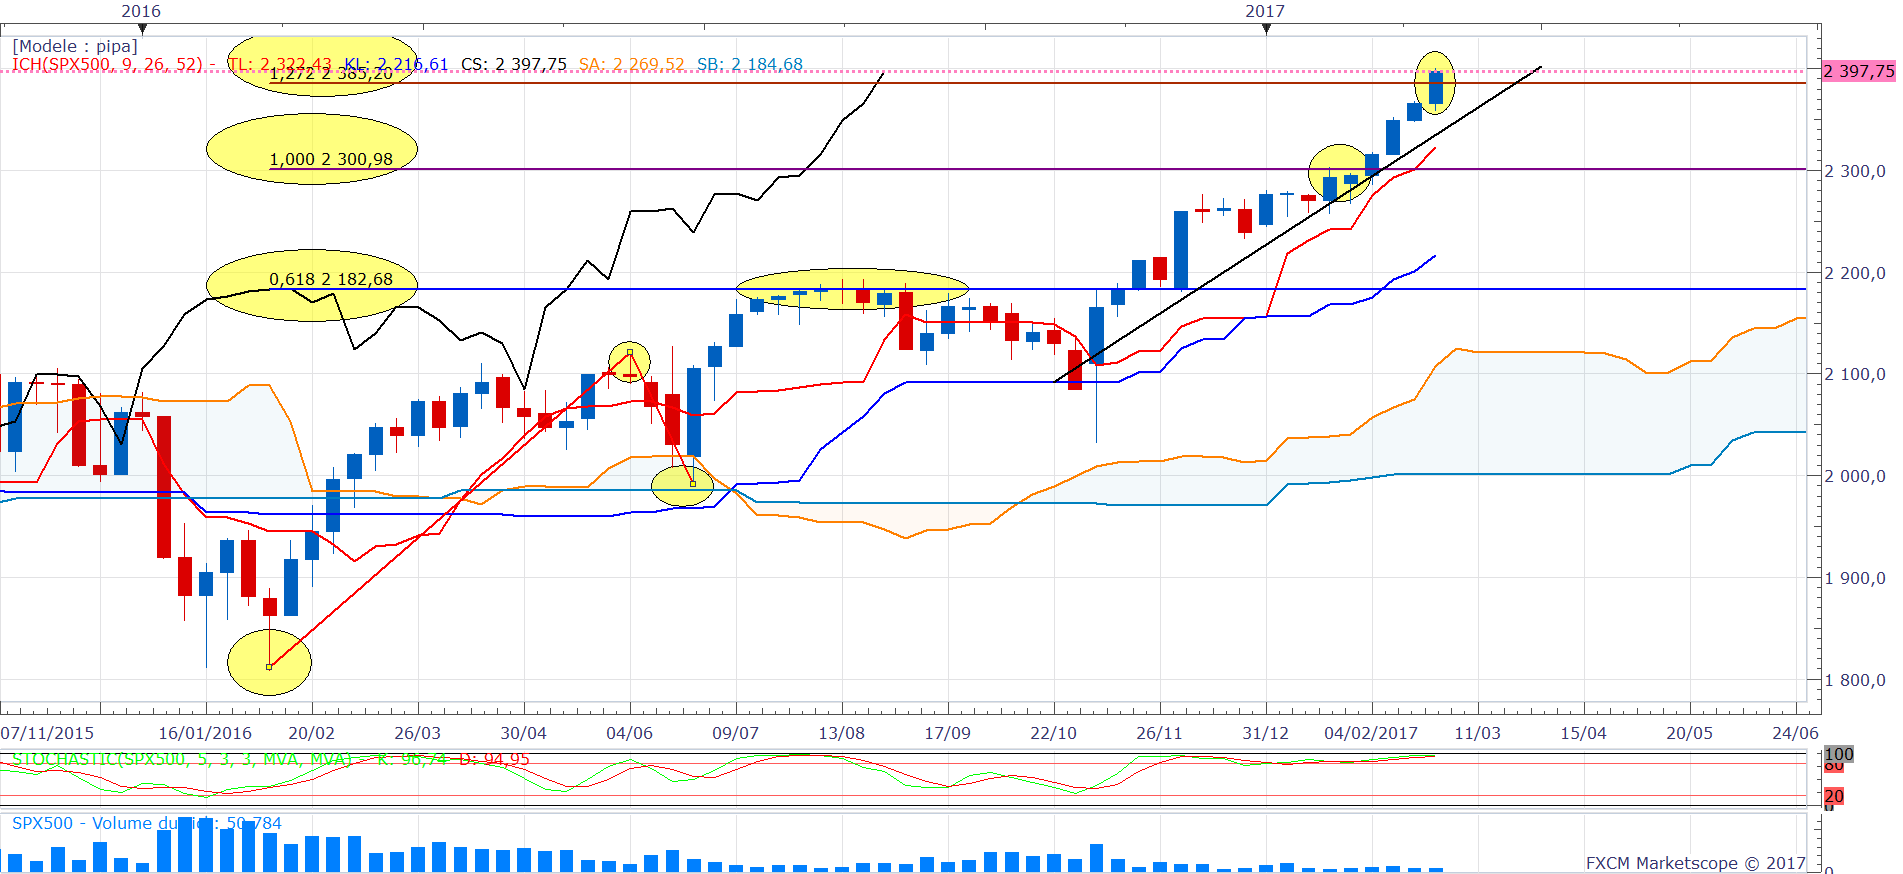The image size is (1903, 874).
Task: Select the grey 100 stochastic level tag
Action: click(x=1838, y=754)
